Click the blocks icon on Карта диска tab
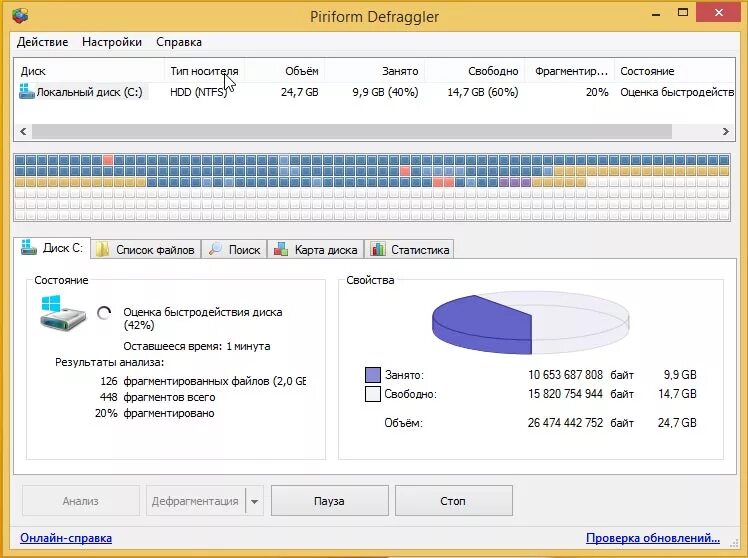This screenshot has width=748, height=558. [281, 249]
